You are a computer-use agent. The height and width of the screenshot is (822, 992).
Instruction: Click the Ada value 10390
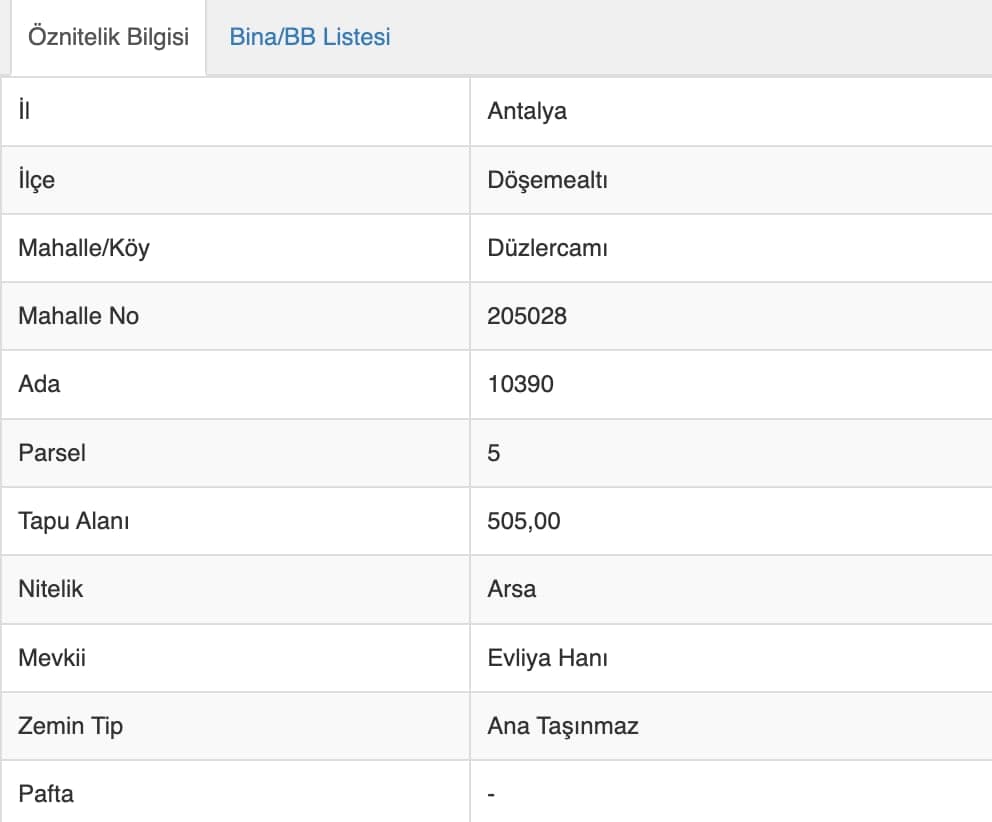tap(521, 384)
